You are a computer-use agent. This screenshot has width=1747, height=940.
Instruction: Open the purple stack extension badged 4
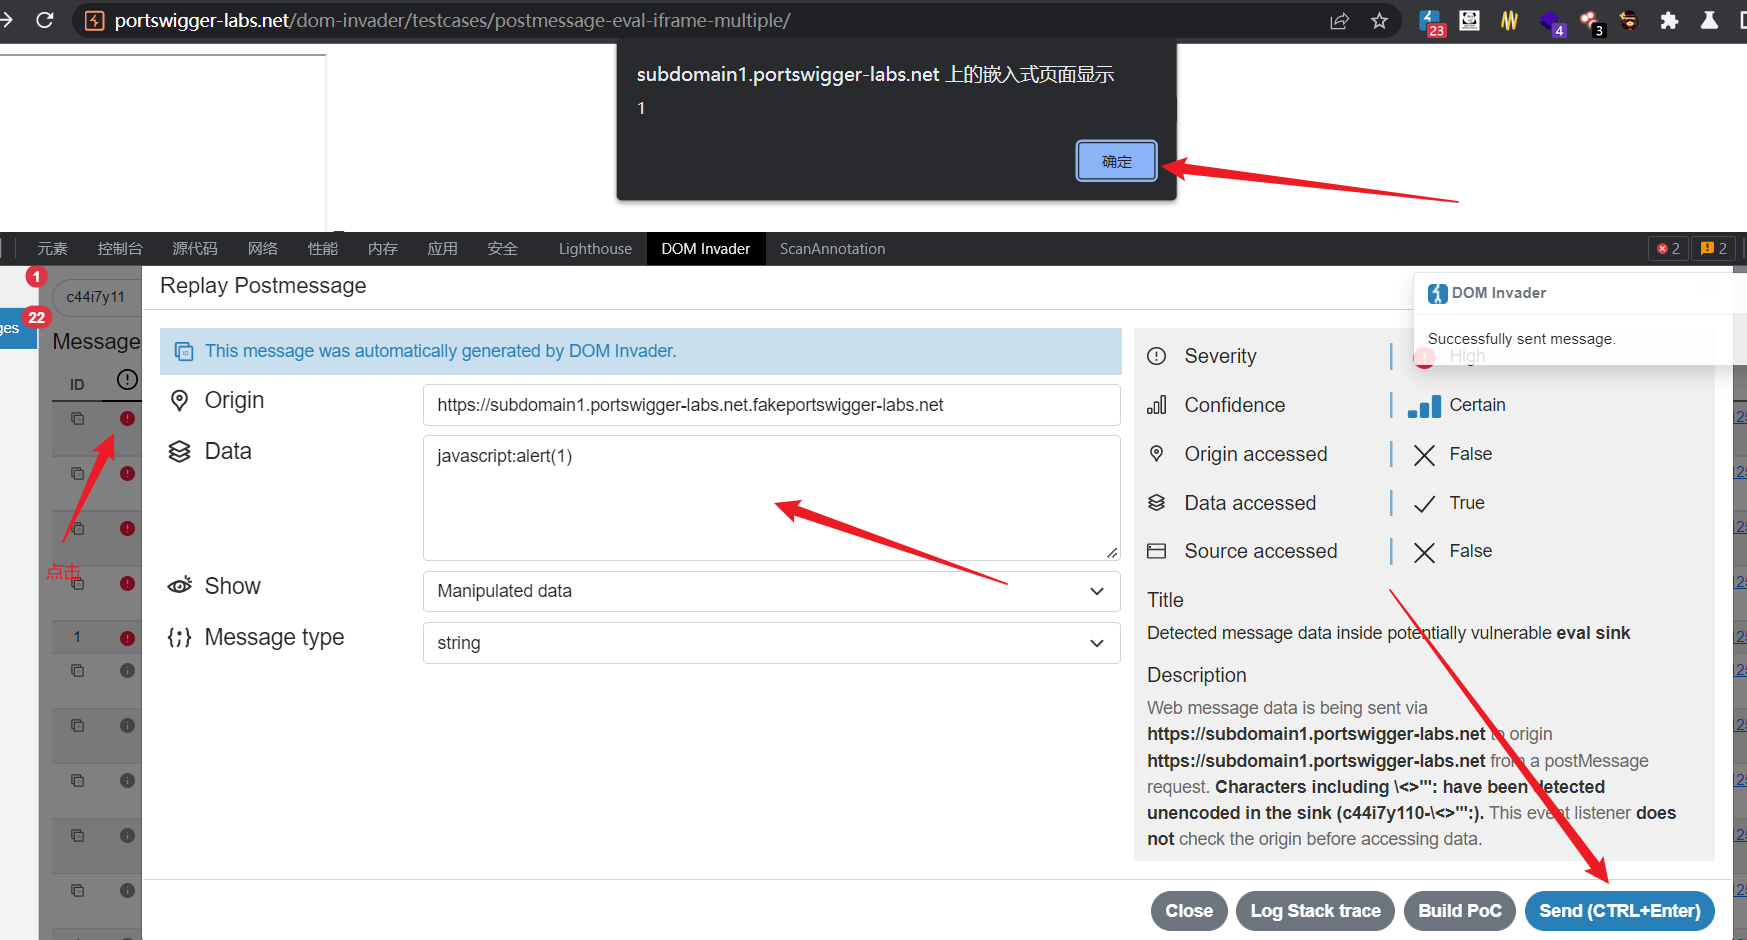(1552, 22)
